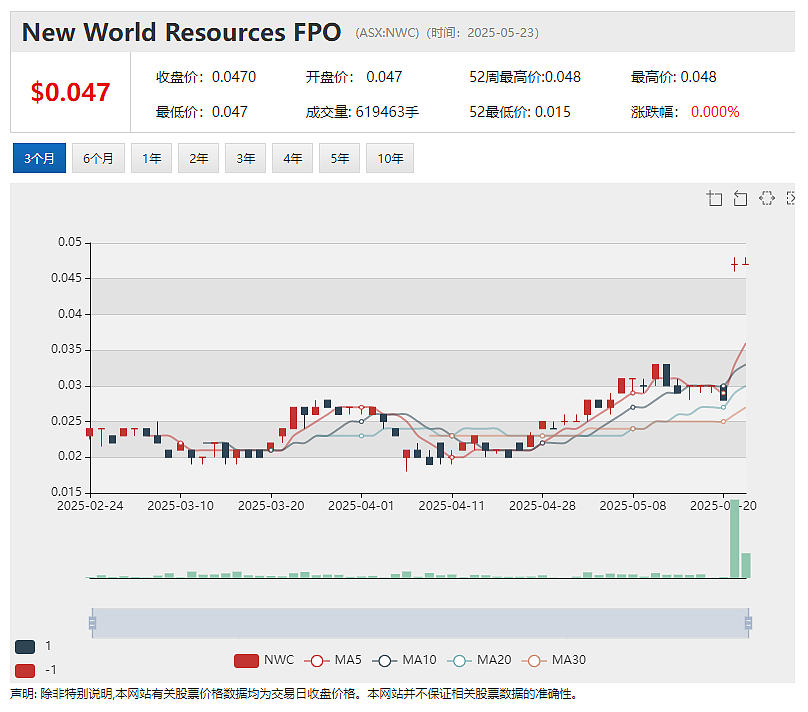This screenshot has width=808, height=712.
Task: Click the 成交量: 619463手 value
Action: tap(362, 112)
